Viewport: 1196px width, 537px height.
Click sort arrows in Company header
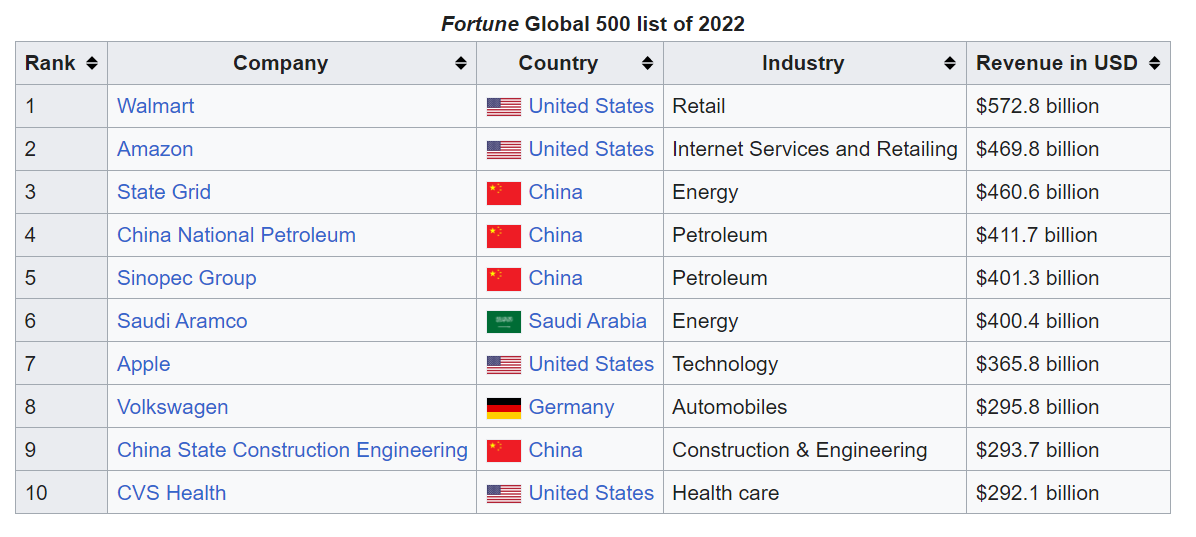pyautogui.click(x=461, y=63)
